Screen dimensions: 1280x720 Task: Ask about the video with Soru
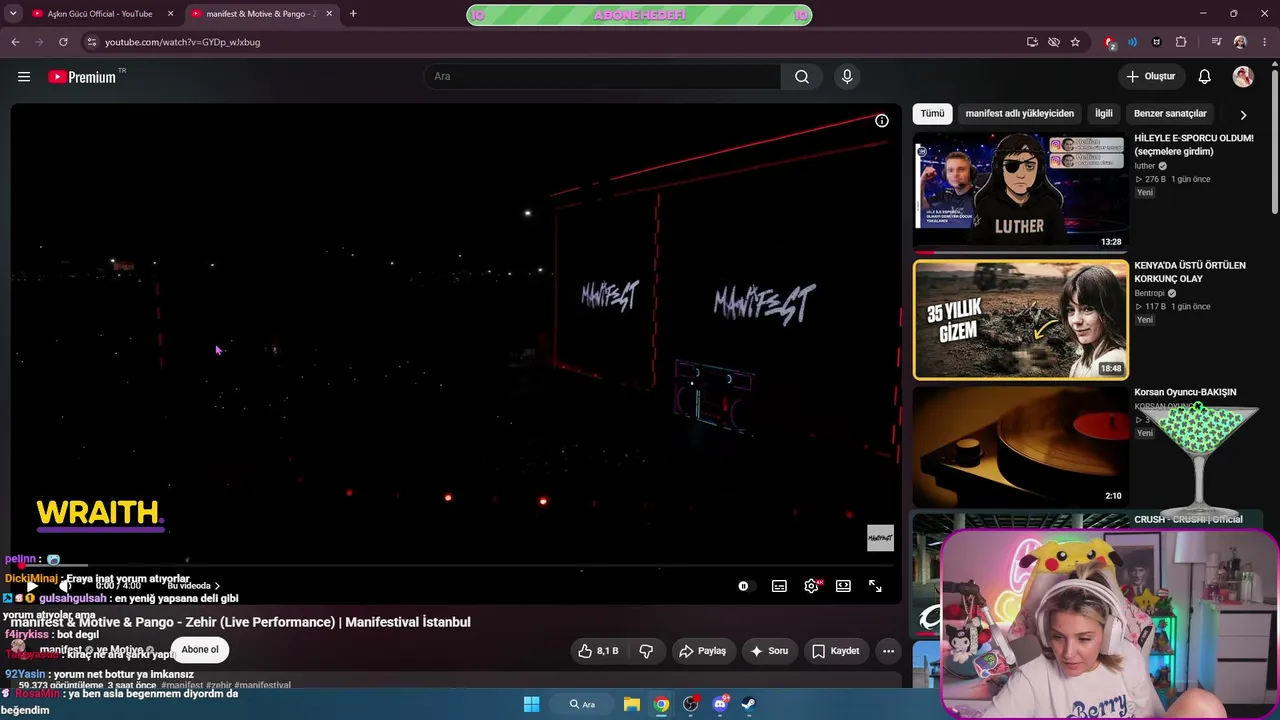point(769,651)
